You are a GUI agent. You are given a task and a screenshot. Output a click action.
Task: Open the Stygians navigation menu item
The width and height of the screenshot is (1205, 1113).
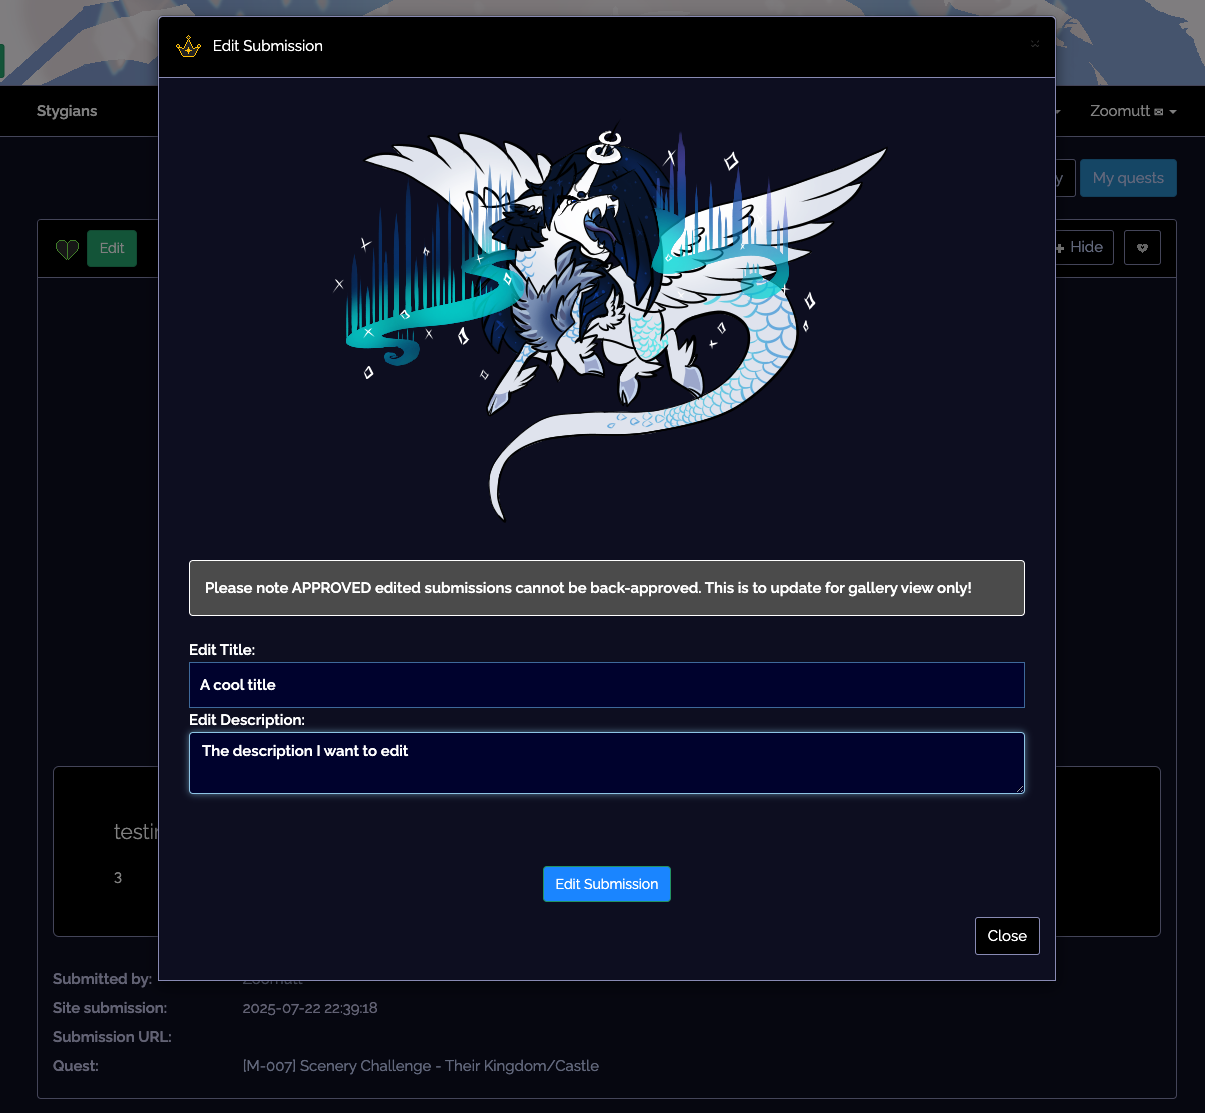click(x=67, y=111)
